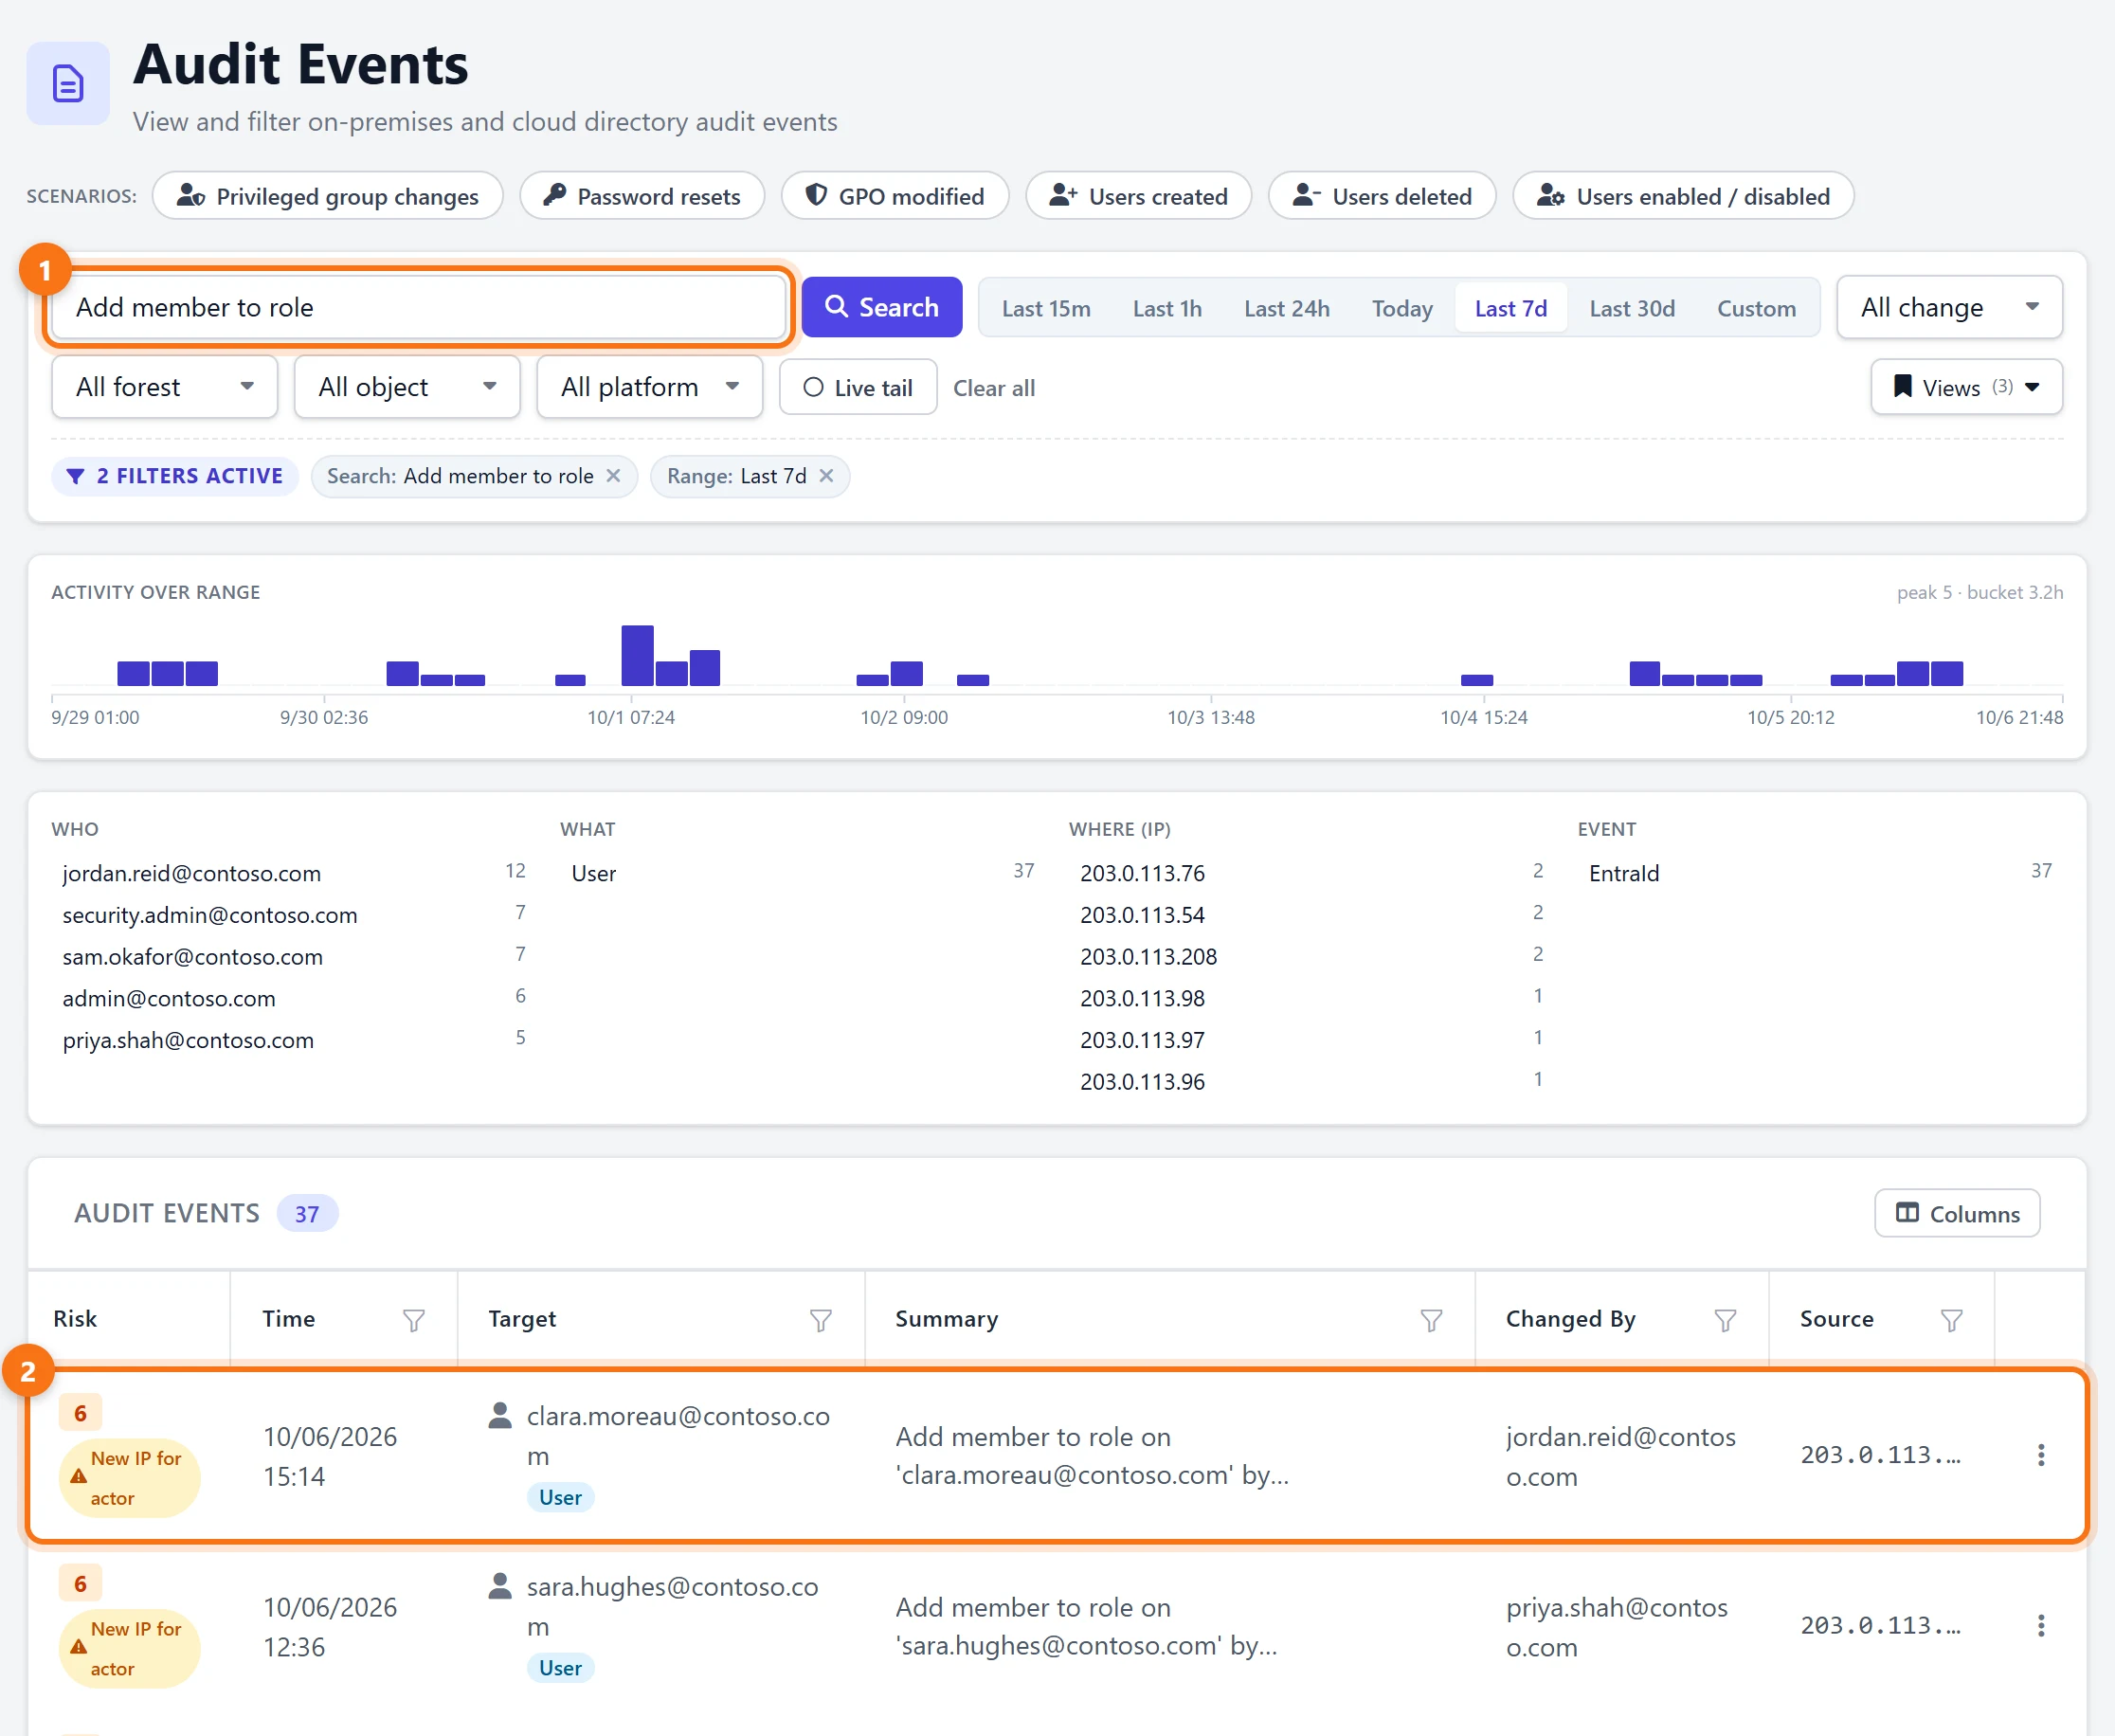This screenshot has width=2115, height=1736.
Task: Click the warning icon in clara.moreau row
Action: tap(78, 1477)
